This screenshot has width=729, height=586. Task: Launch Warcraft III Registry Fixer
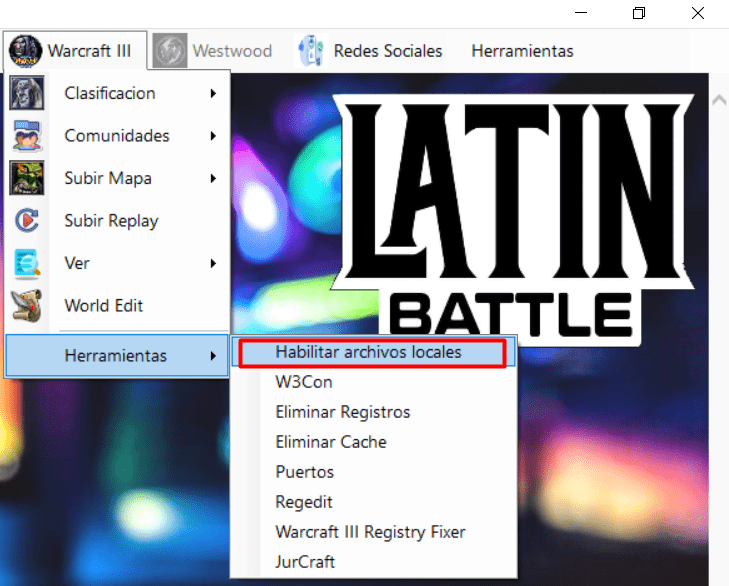374,532
